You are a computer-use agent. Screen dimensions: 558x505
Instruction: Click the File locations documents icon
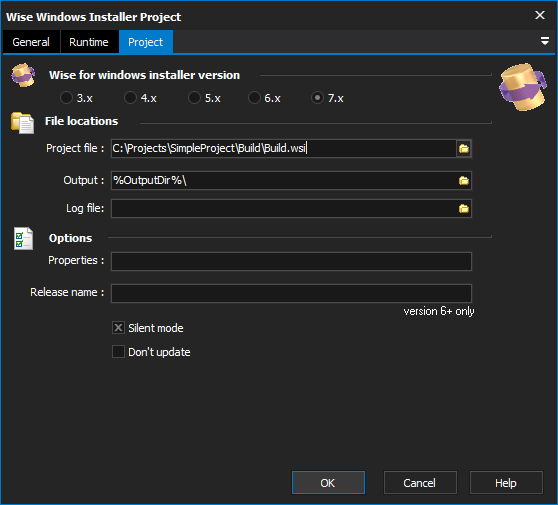(22, 123)
